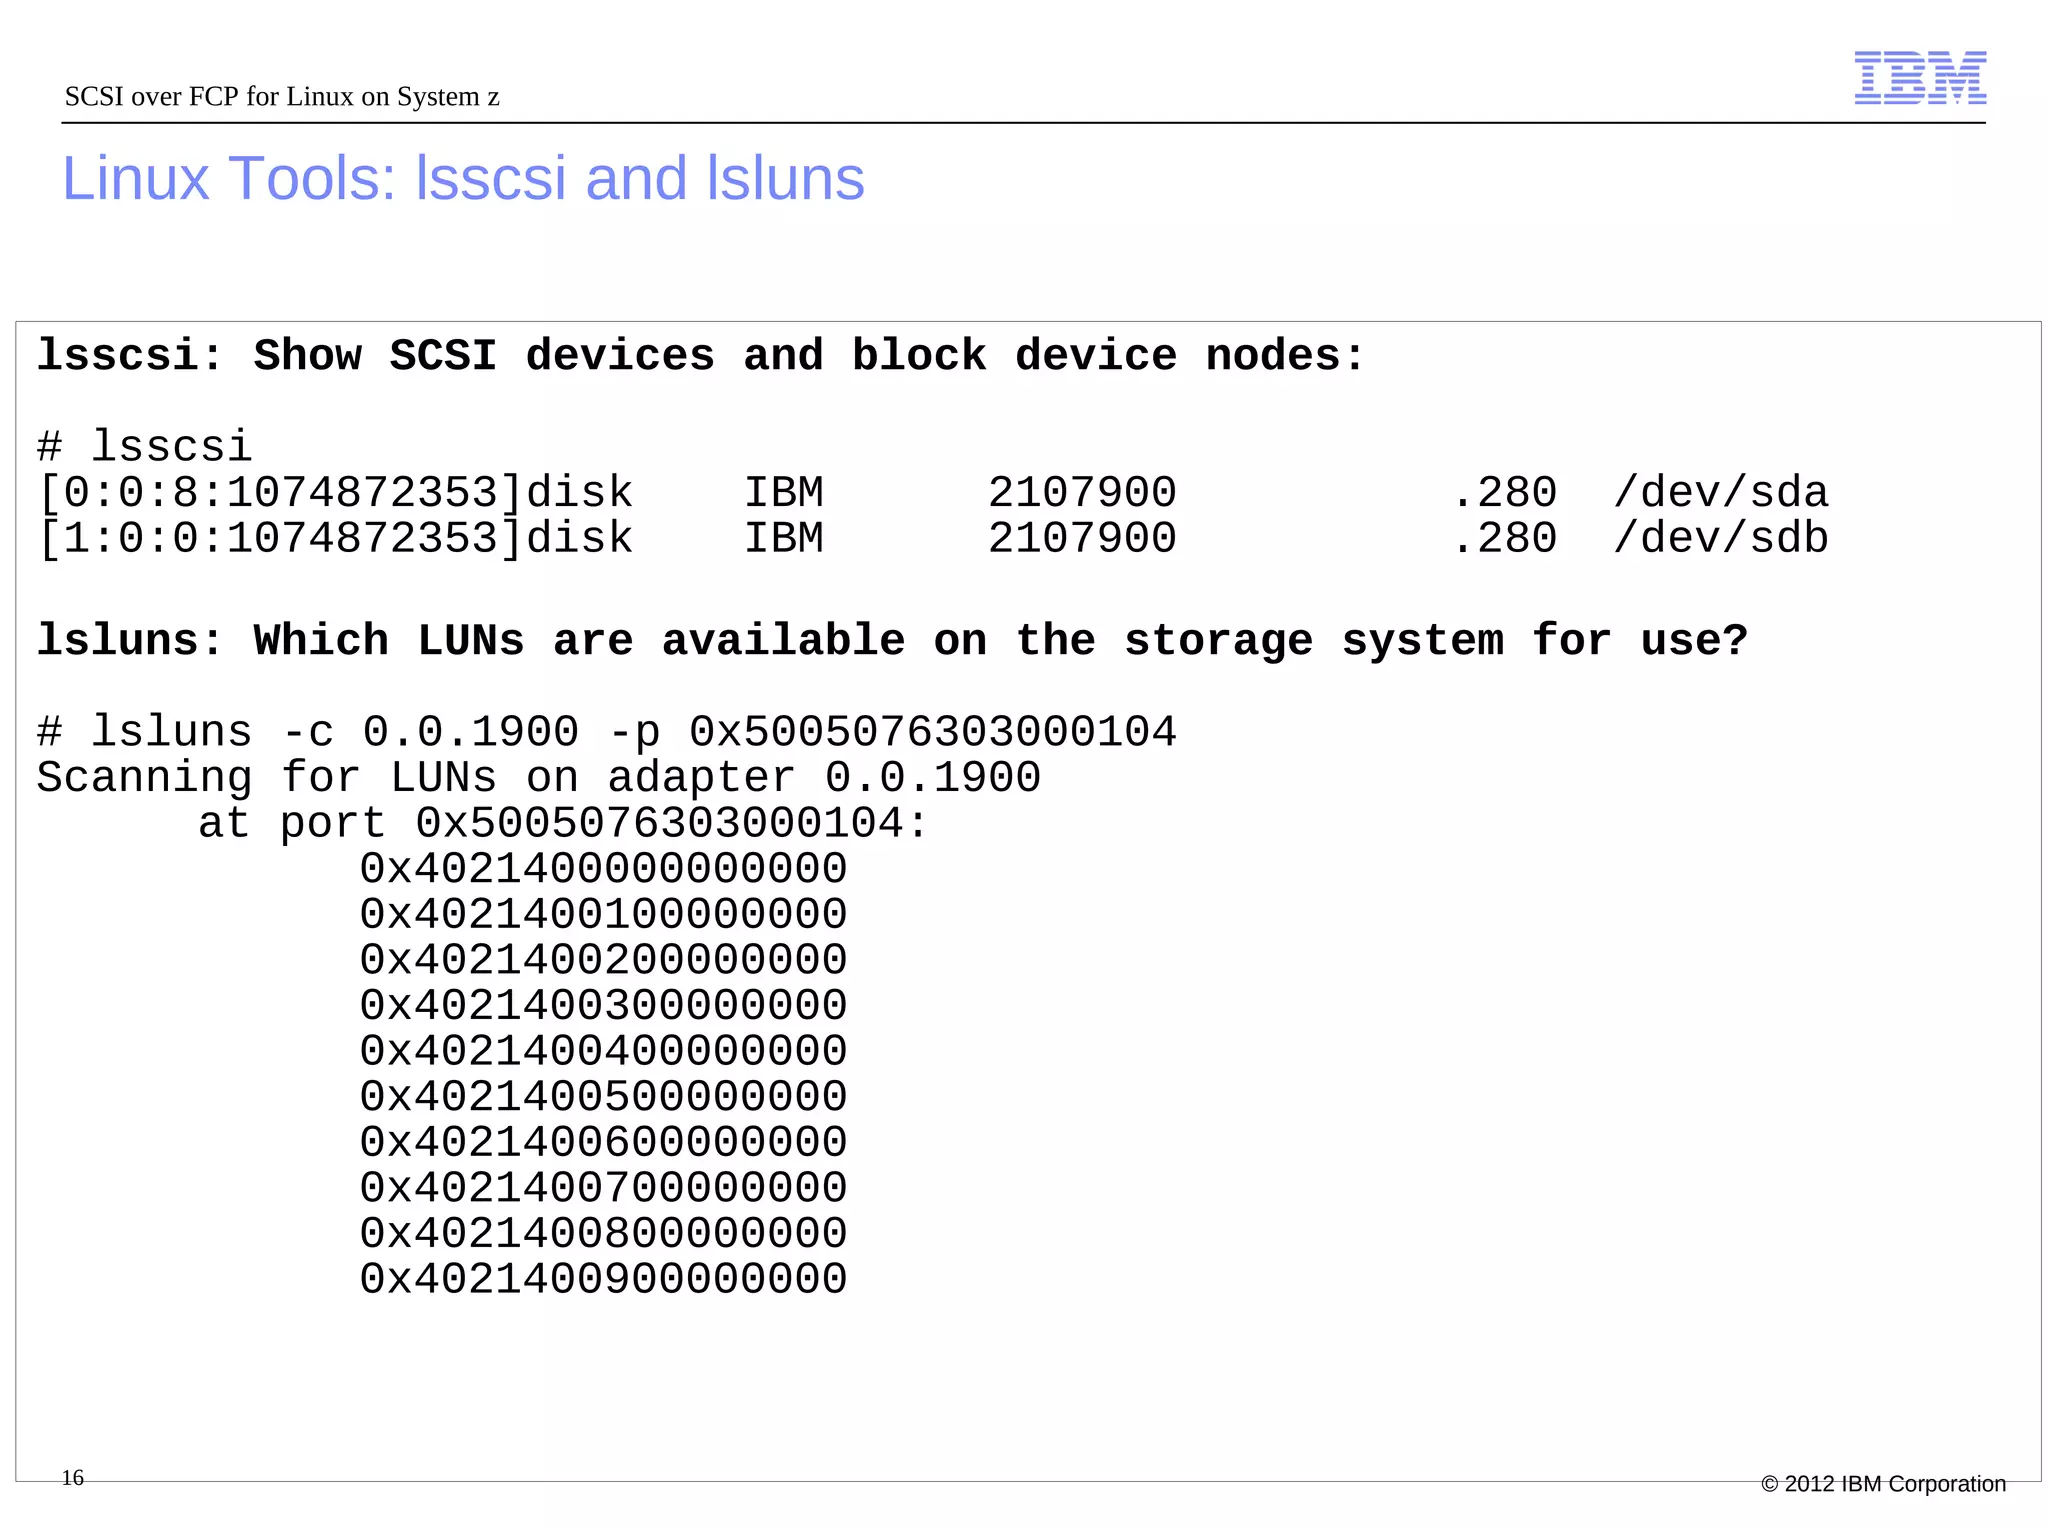Click the header text 'SCSI over FCP for Linux on System z'
Viewport: 2048px width, 1527px height.
point(282,97)
